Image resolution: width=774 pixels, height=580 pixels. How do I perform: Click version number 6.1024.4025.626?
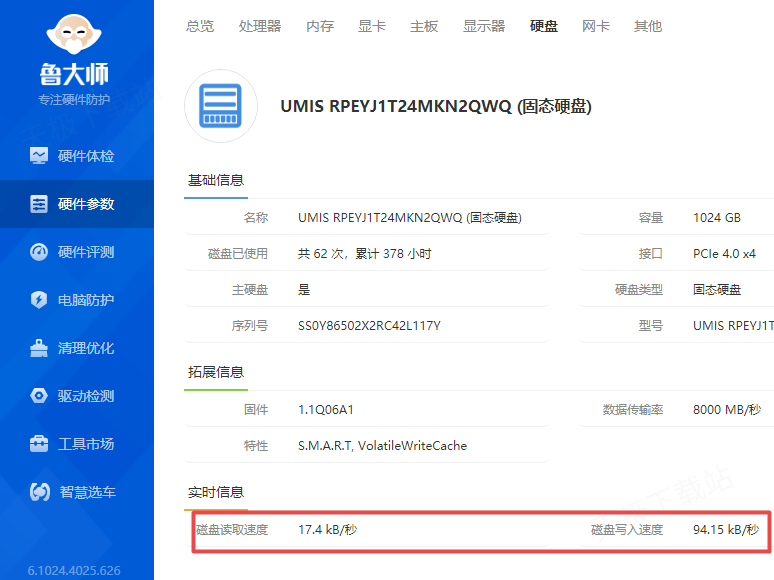pyautogui.click(x=74, y=571)
